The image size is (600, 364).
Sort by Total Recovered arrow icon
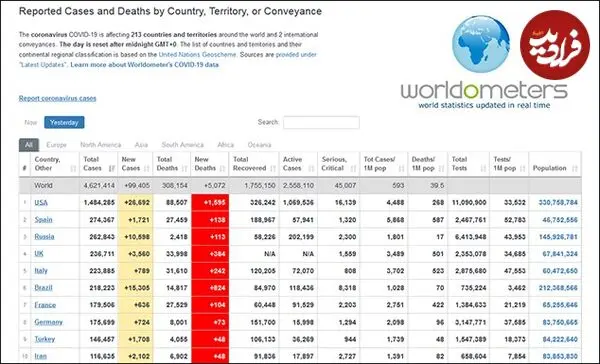[273, 168]
